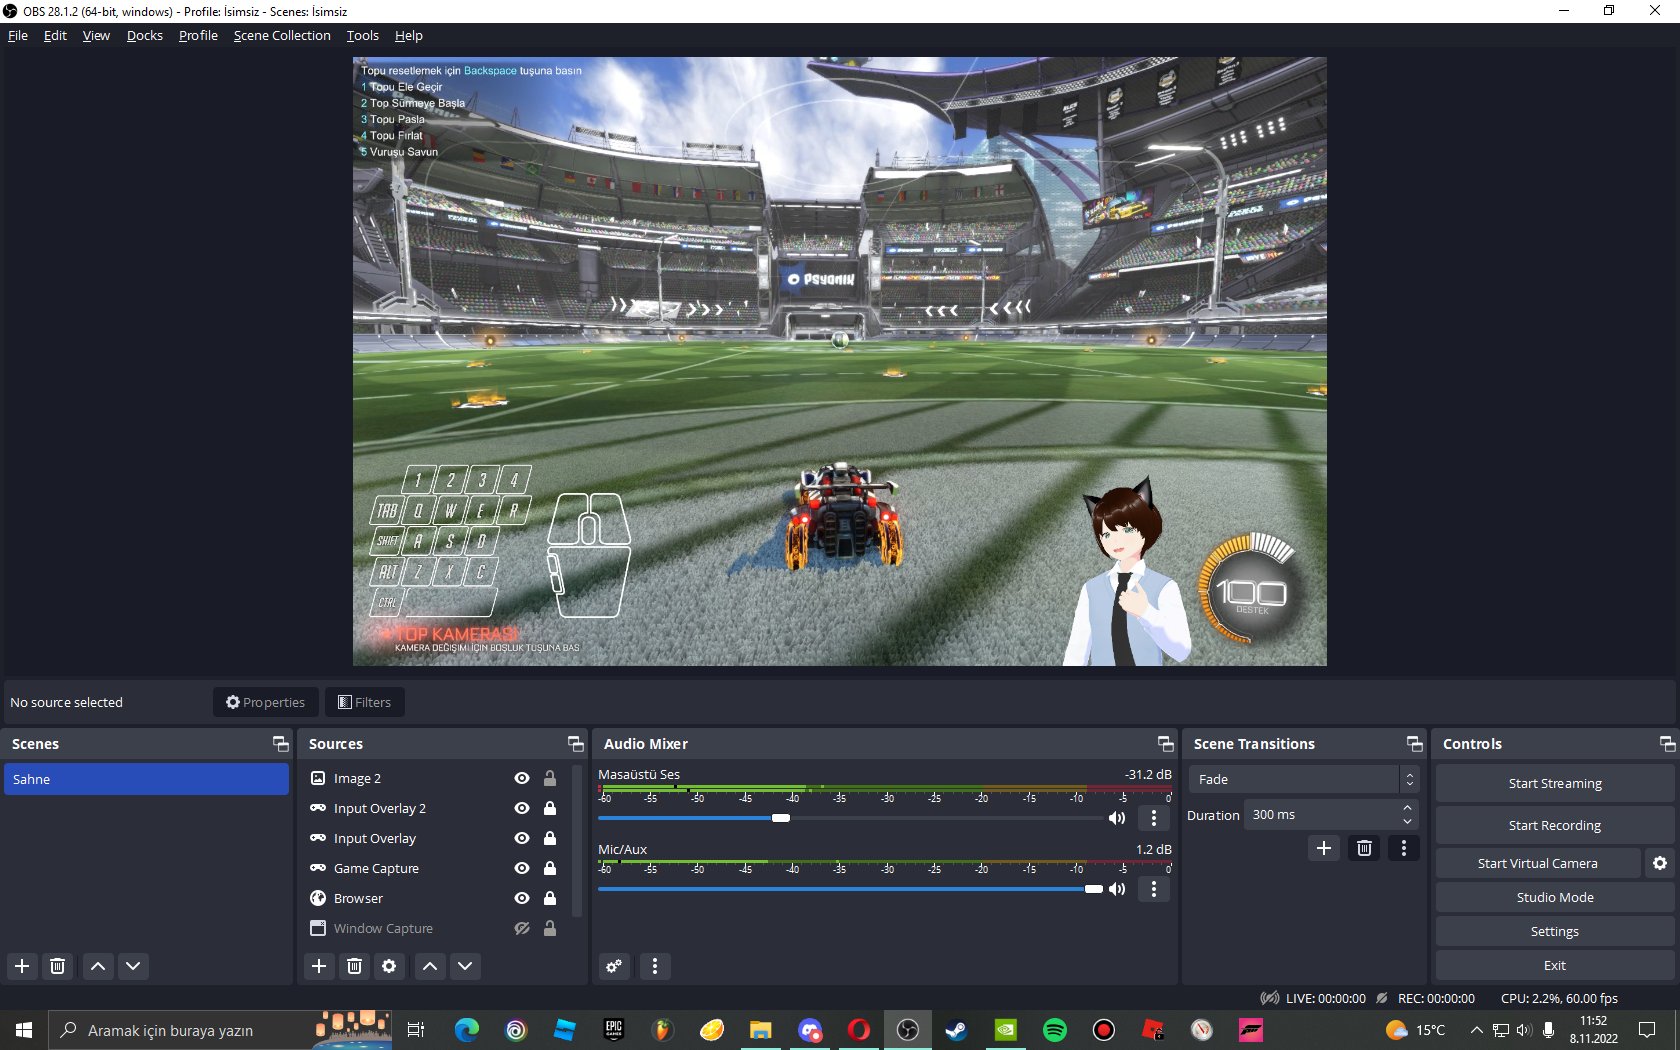Click Start Streaming button
Image resolution: width=1680 pixels, height=1050 pixels.
point(1555,783)
